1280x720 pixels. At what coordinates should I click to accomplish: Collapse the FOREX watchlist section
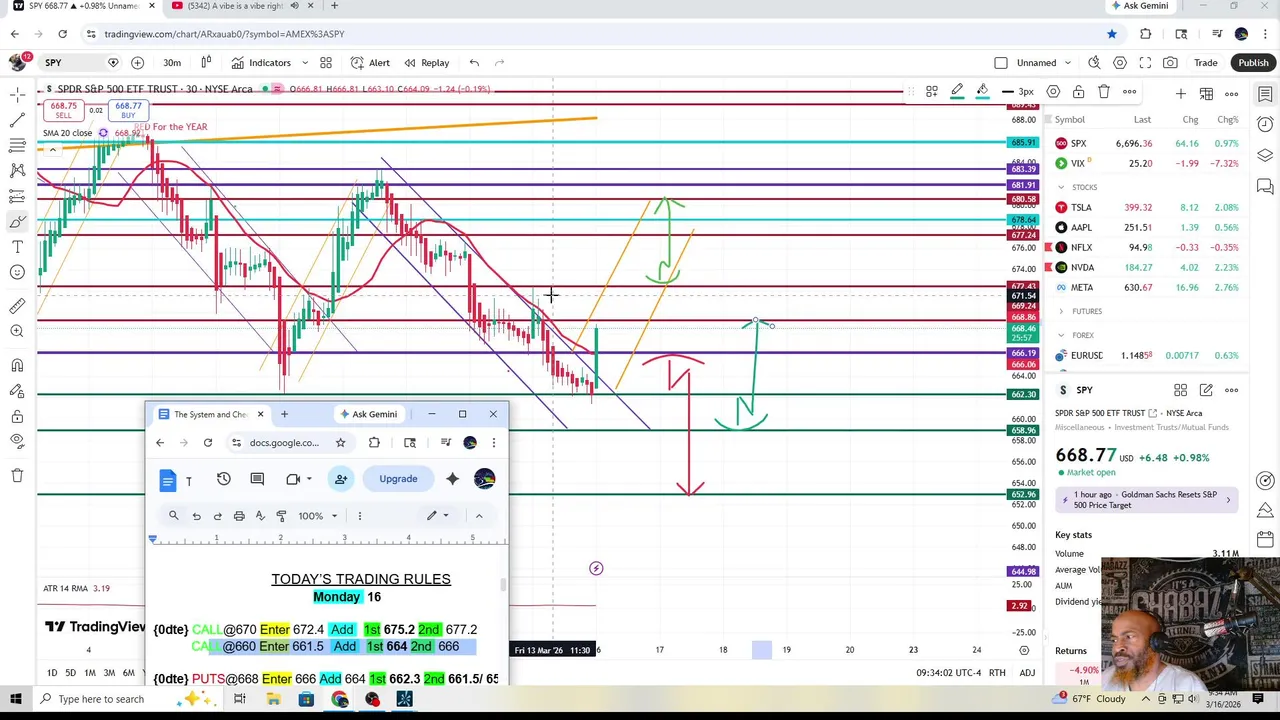(1062, 335)
